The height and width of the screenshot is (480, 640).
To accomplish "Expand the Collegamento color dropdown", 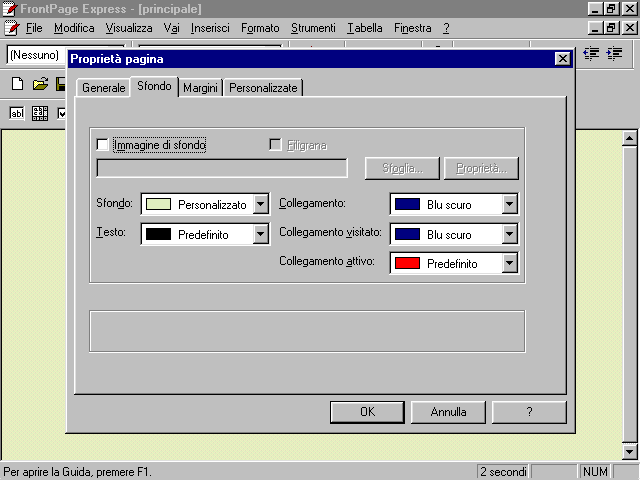I will 509,204.
